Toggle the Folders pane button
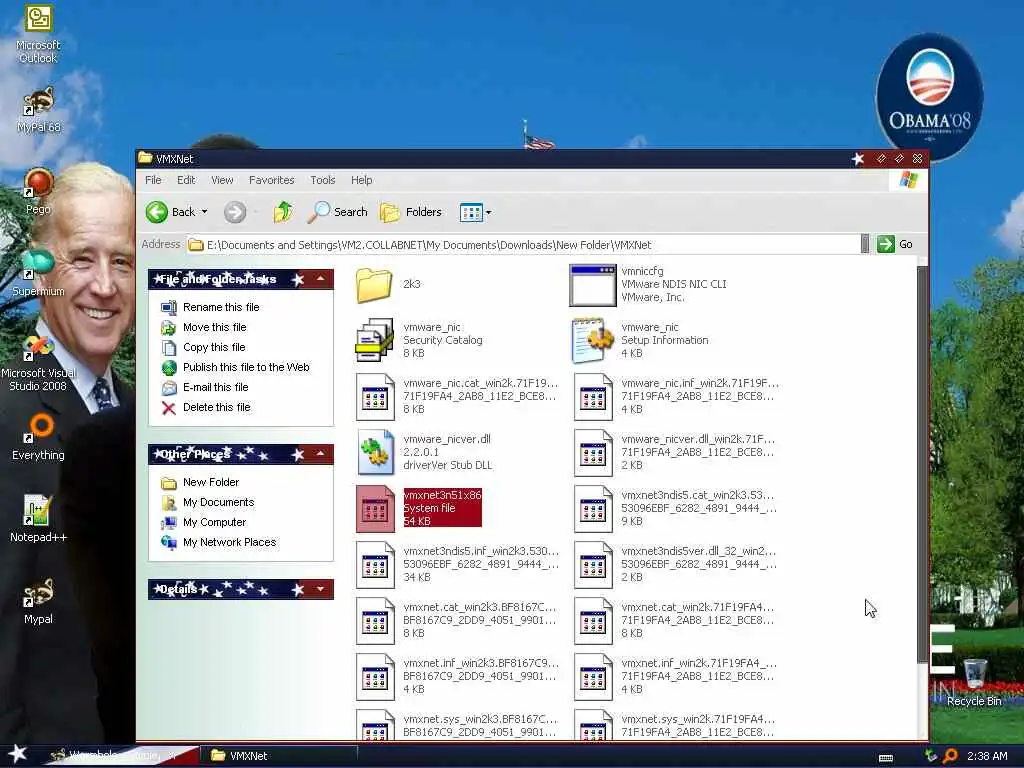 pyautogui.click(x=411, y=212)
